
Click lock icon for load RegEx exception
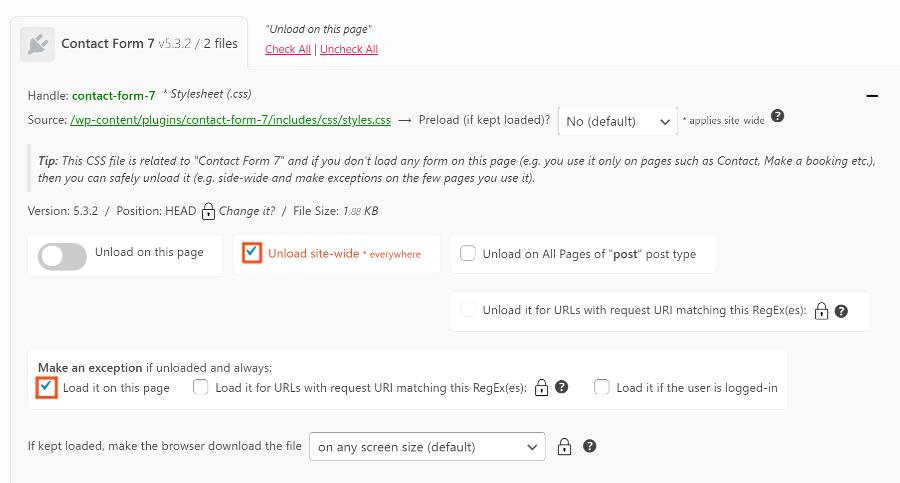541,388
